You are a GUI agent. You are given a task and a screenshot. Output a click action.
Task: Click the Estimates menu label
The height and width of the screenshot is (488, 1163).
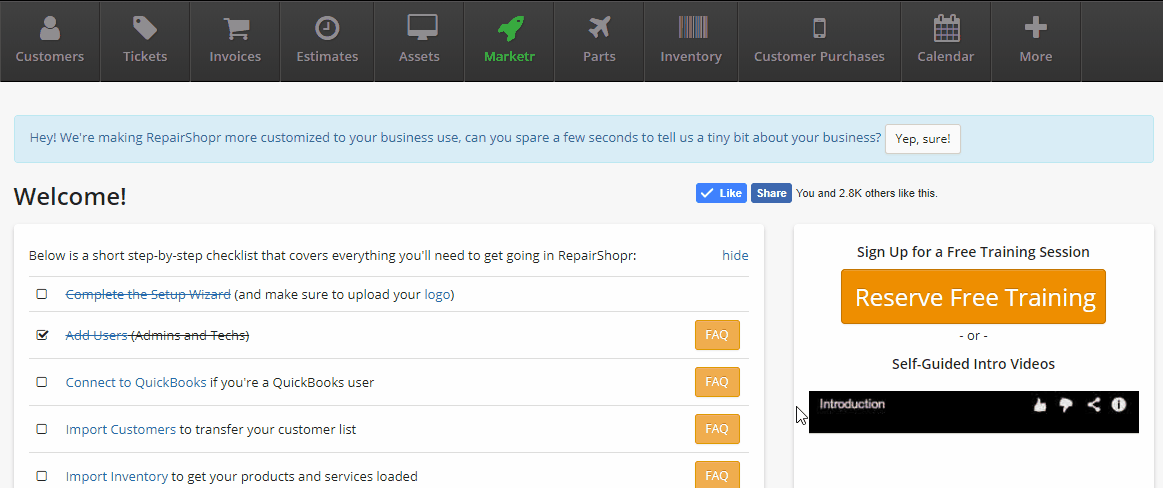(x=327, y=56)
